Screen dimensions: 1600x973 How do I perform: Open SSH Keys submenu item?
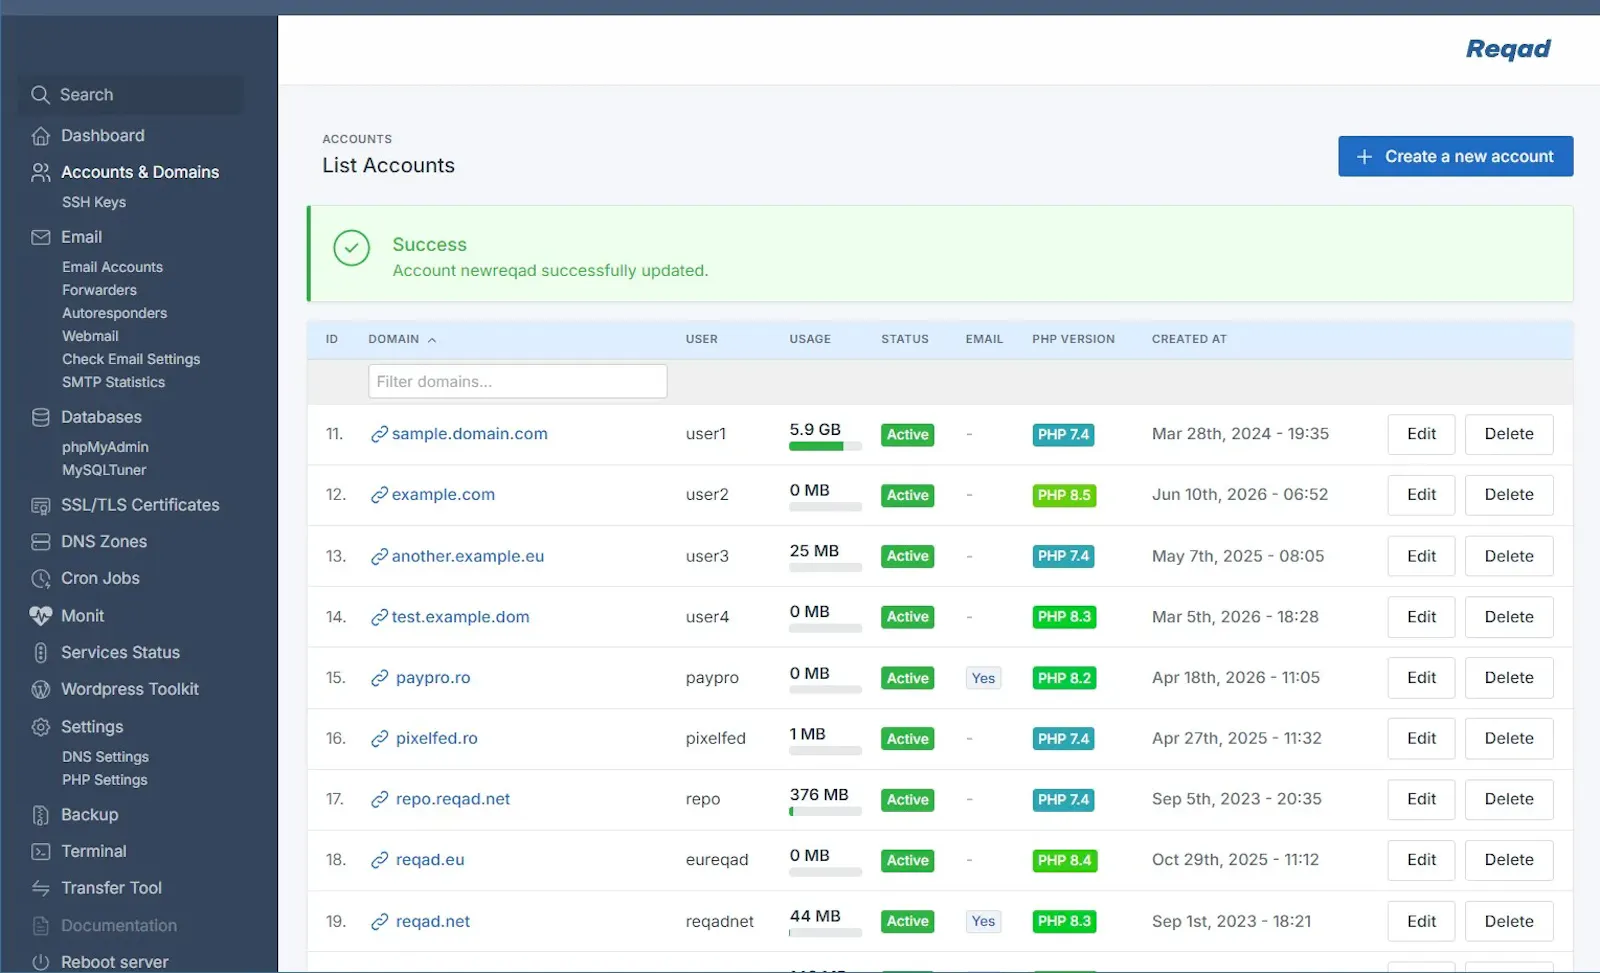tap(94, 202)
